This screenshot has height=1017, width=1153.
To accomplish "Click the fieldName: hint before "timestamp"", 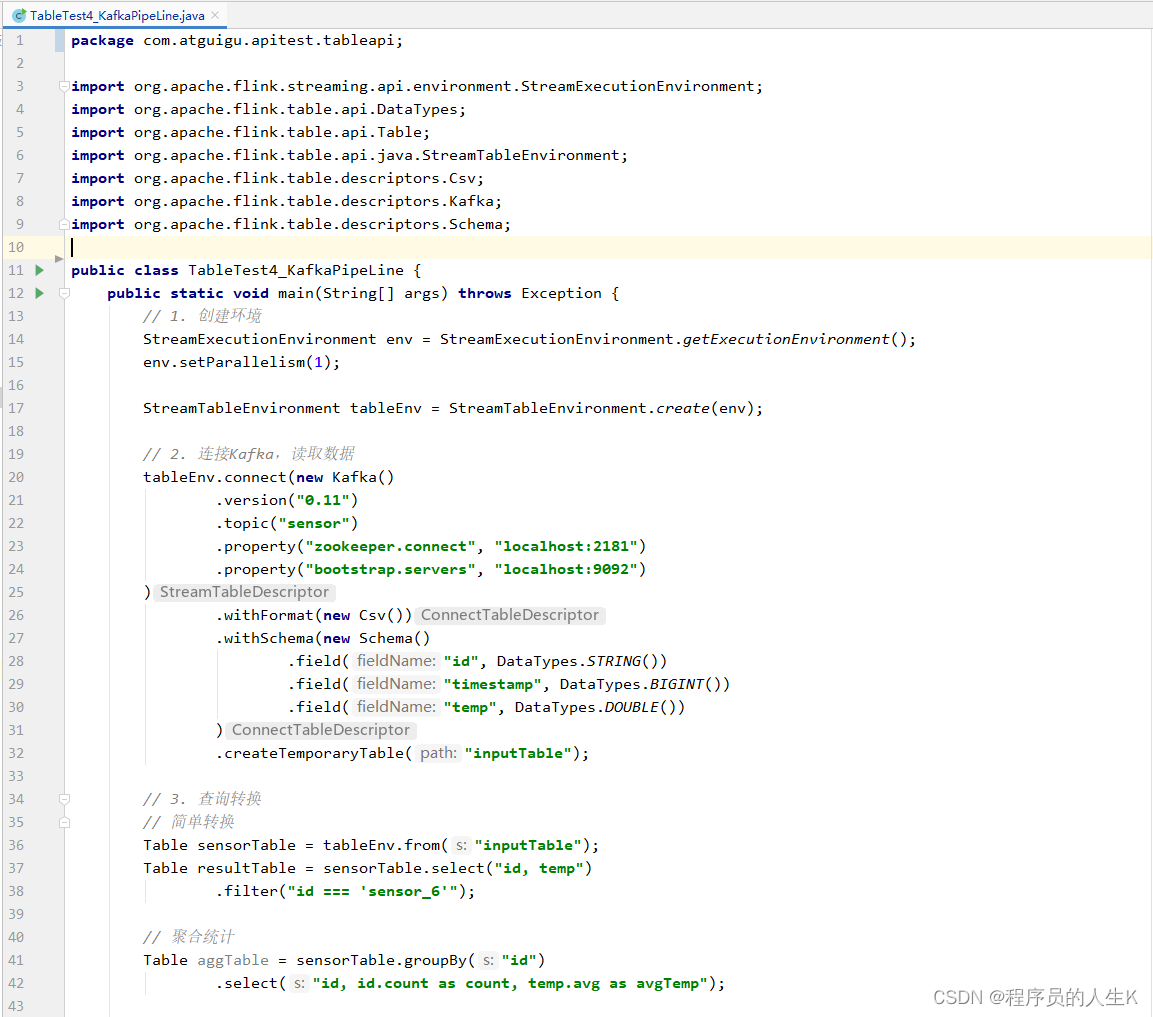I will [x=396, y=684].
